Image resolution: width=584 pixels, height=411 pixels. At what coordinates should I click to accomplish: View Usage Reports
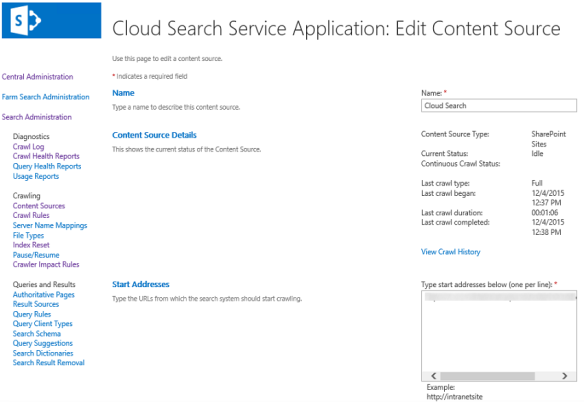coord(36,176)
